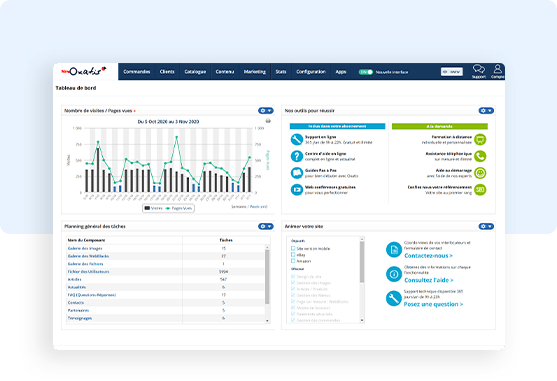Viewport: 557px width, 381px height.
Task: Click the Posez une question wrench icon
Action: tap(394, 298)
